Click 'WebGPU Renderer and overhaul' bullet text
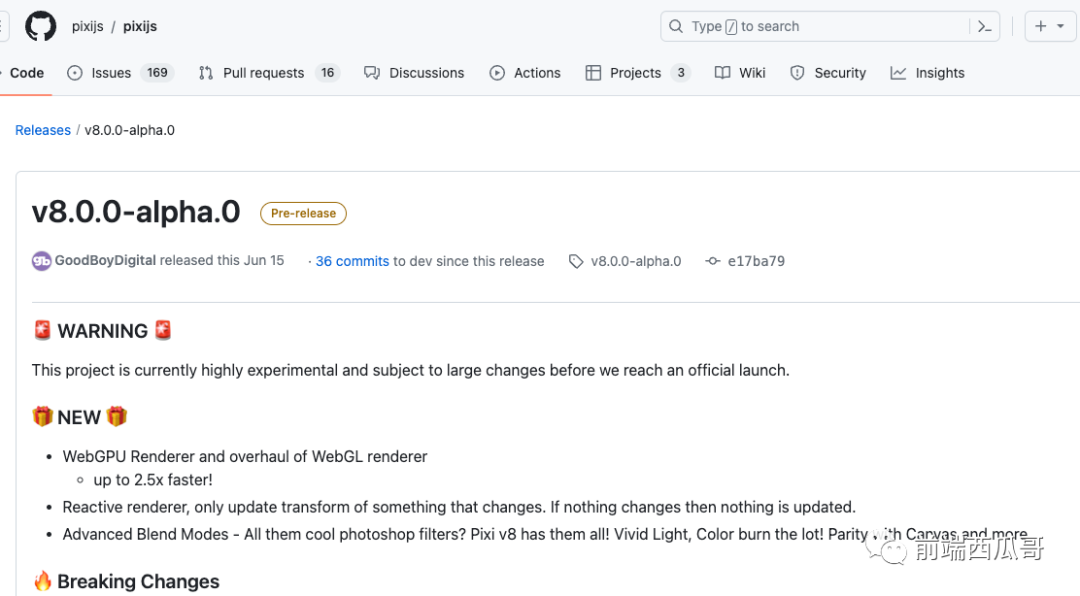 coord(245,457)
